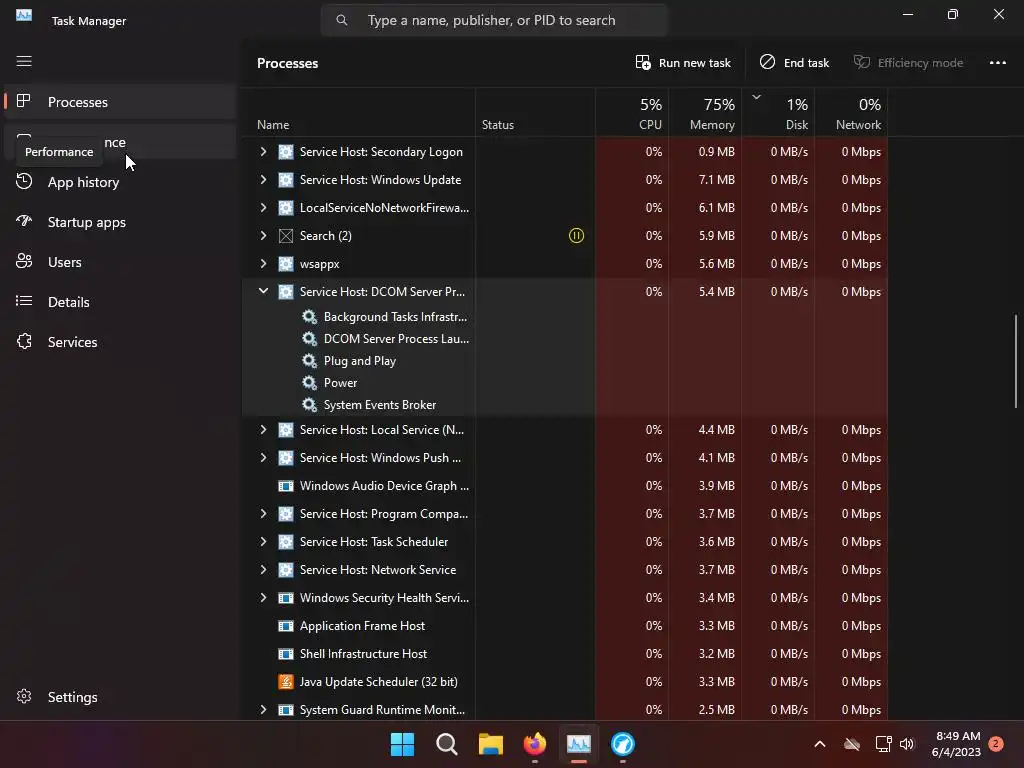Expand Service Host: Secondary Logon

263,152
